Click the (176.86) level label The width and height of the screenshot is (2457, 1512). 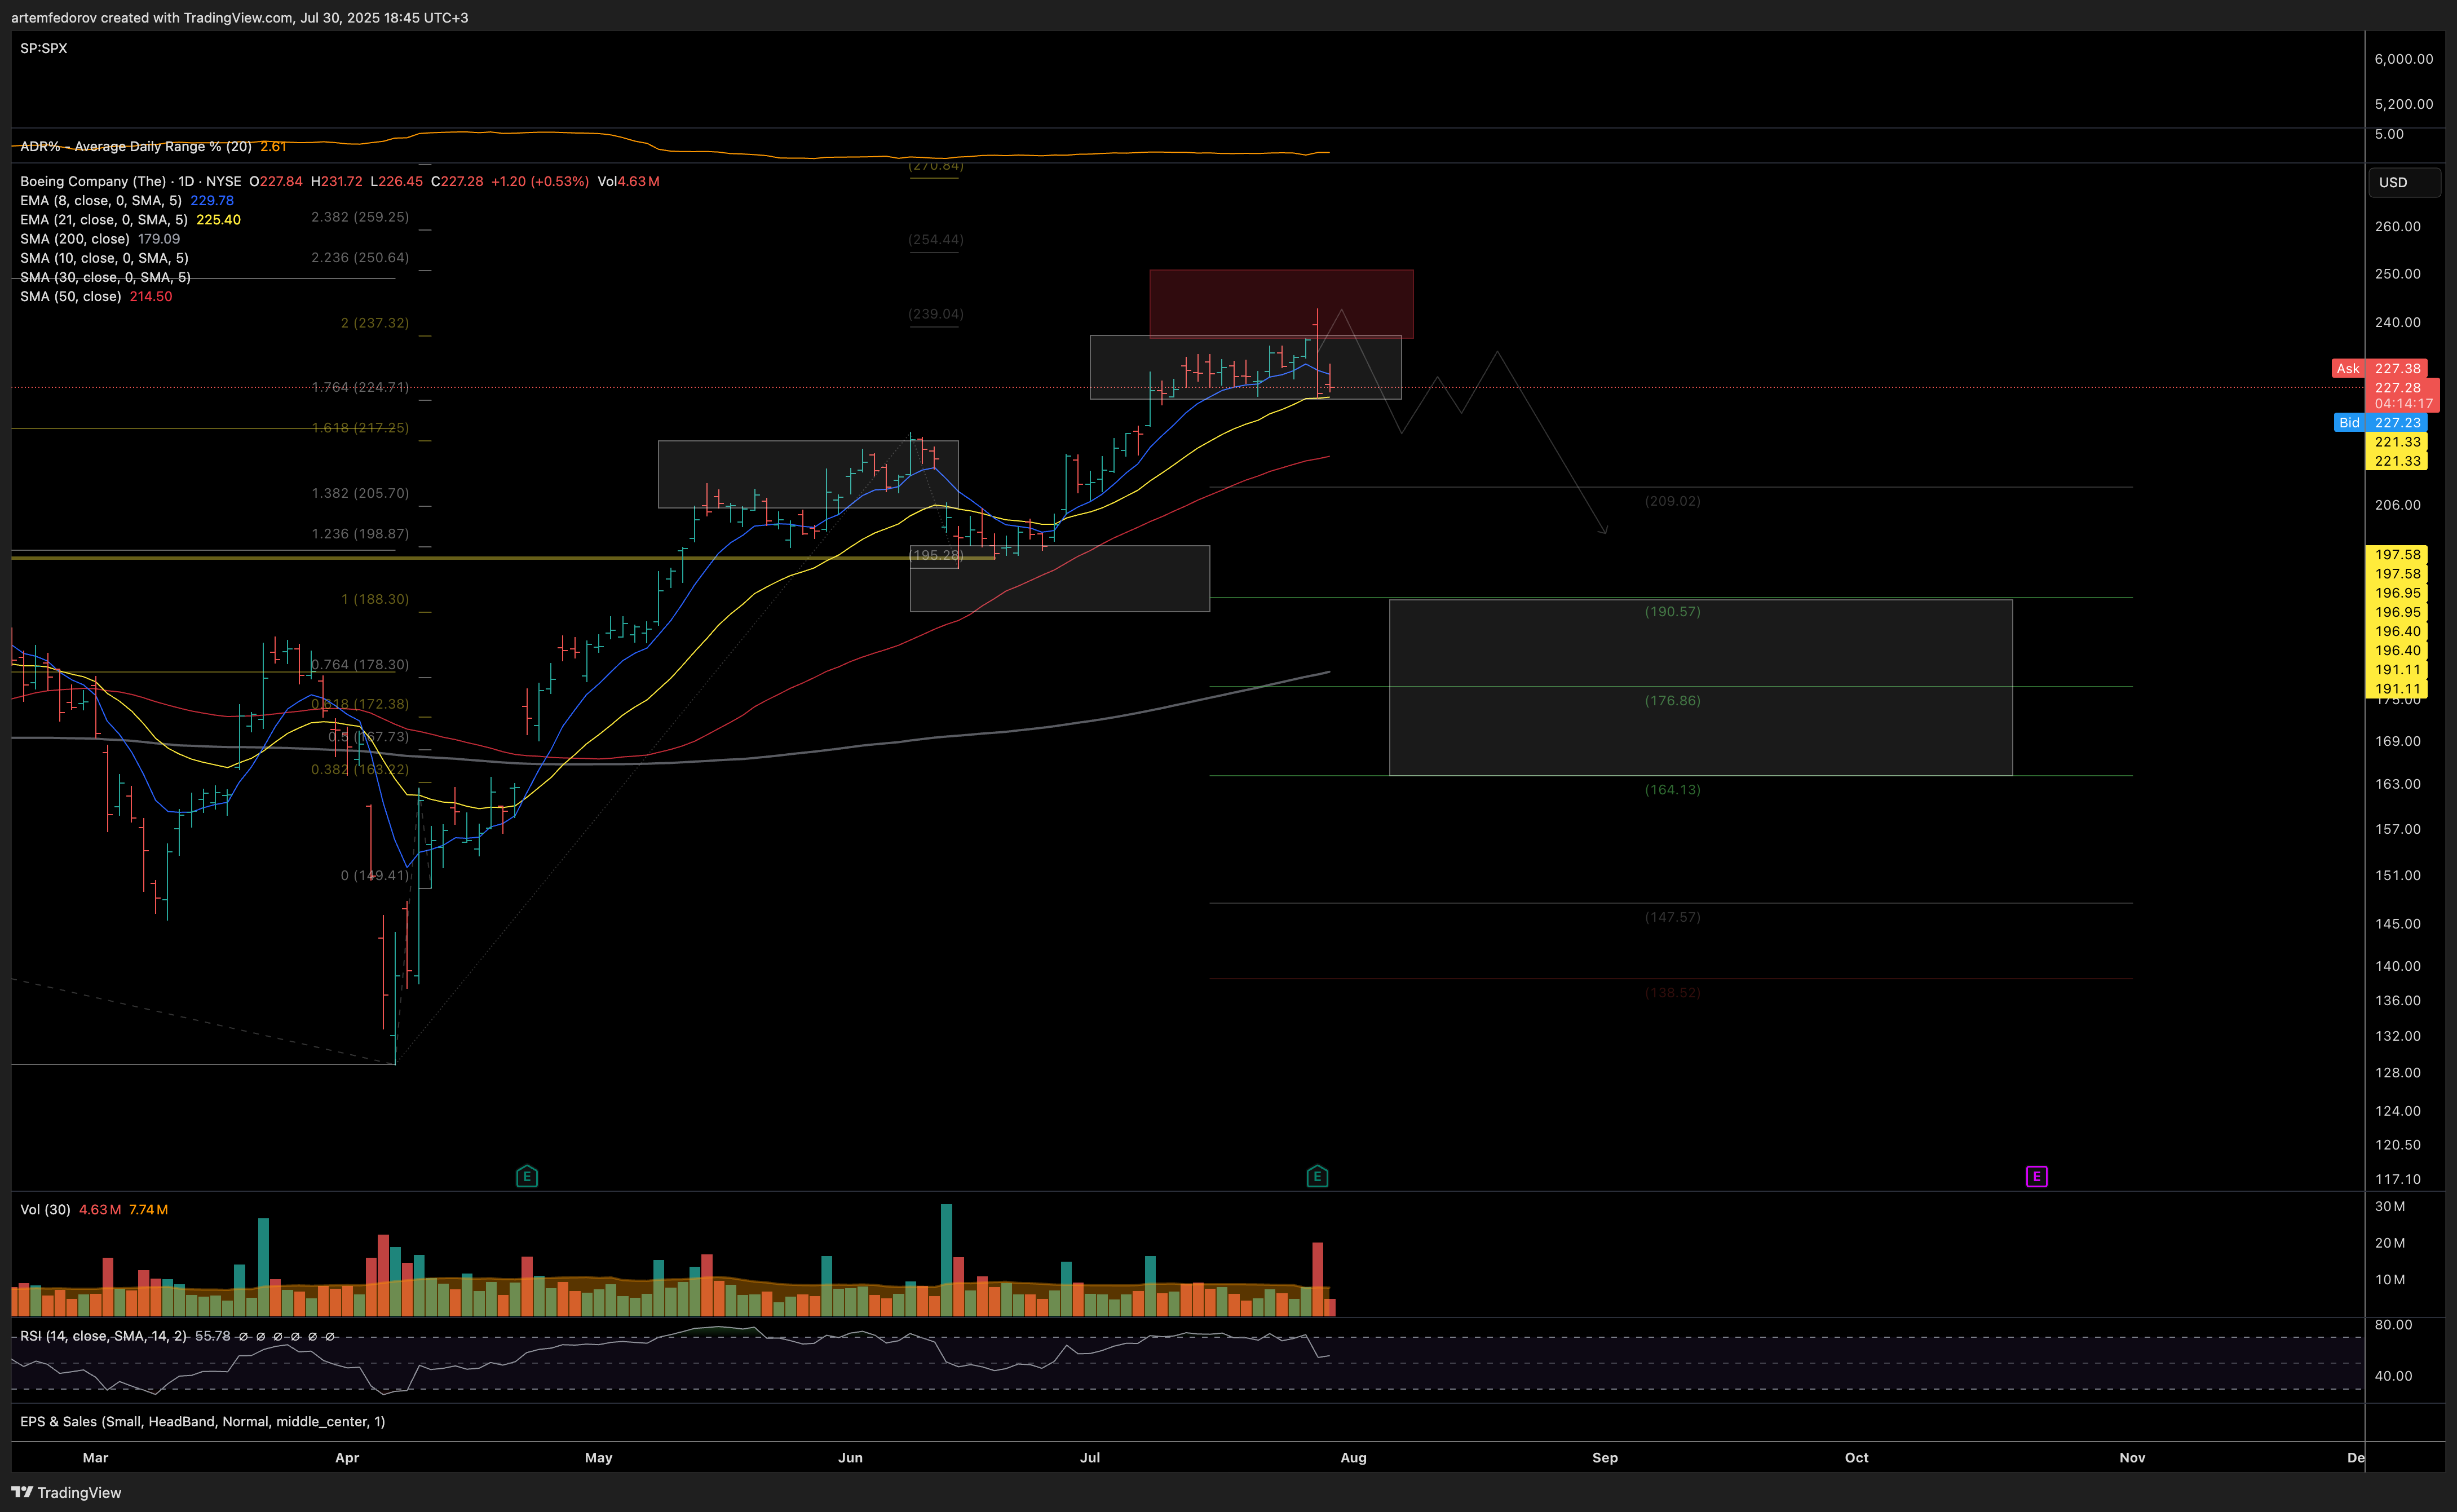tap(1672, 701)
